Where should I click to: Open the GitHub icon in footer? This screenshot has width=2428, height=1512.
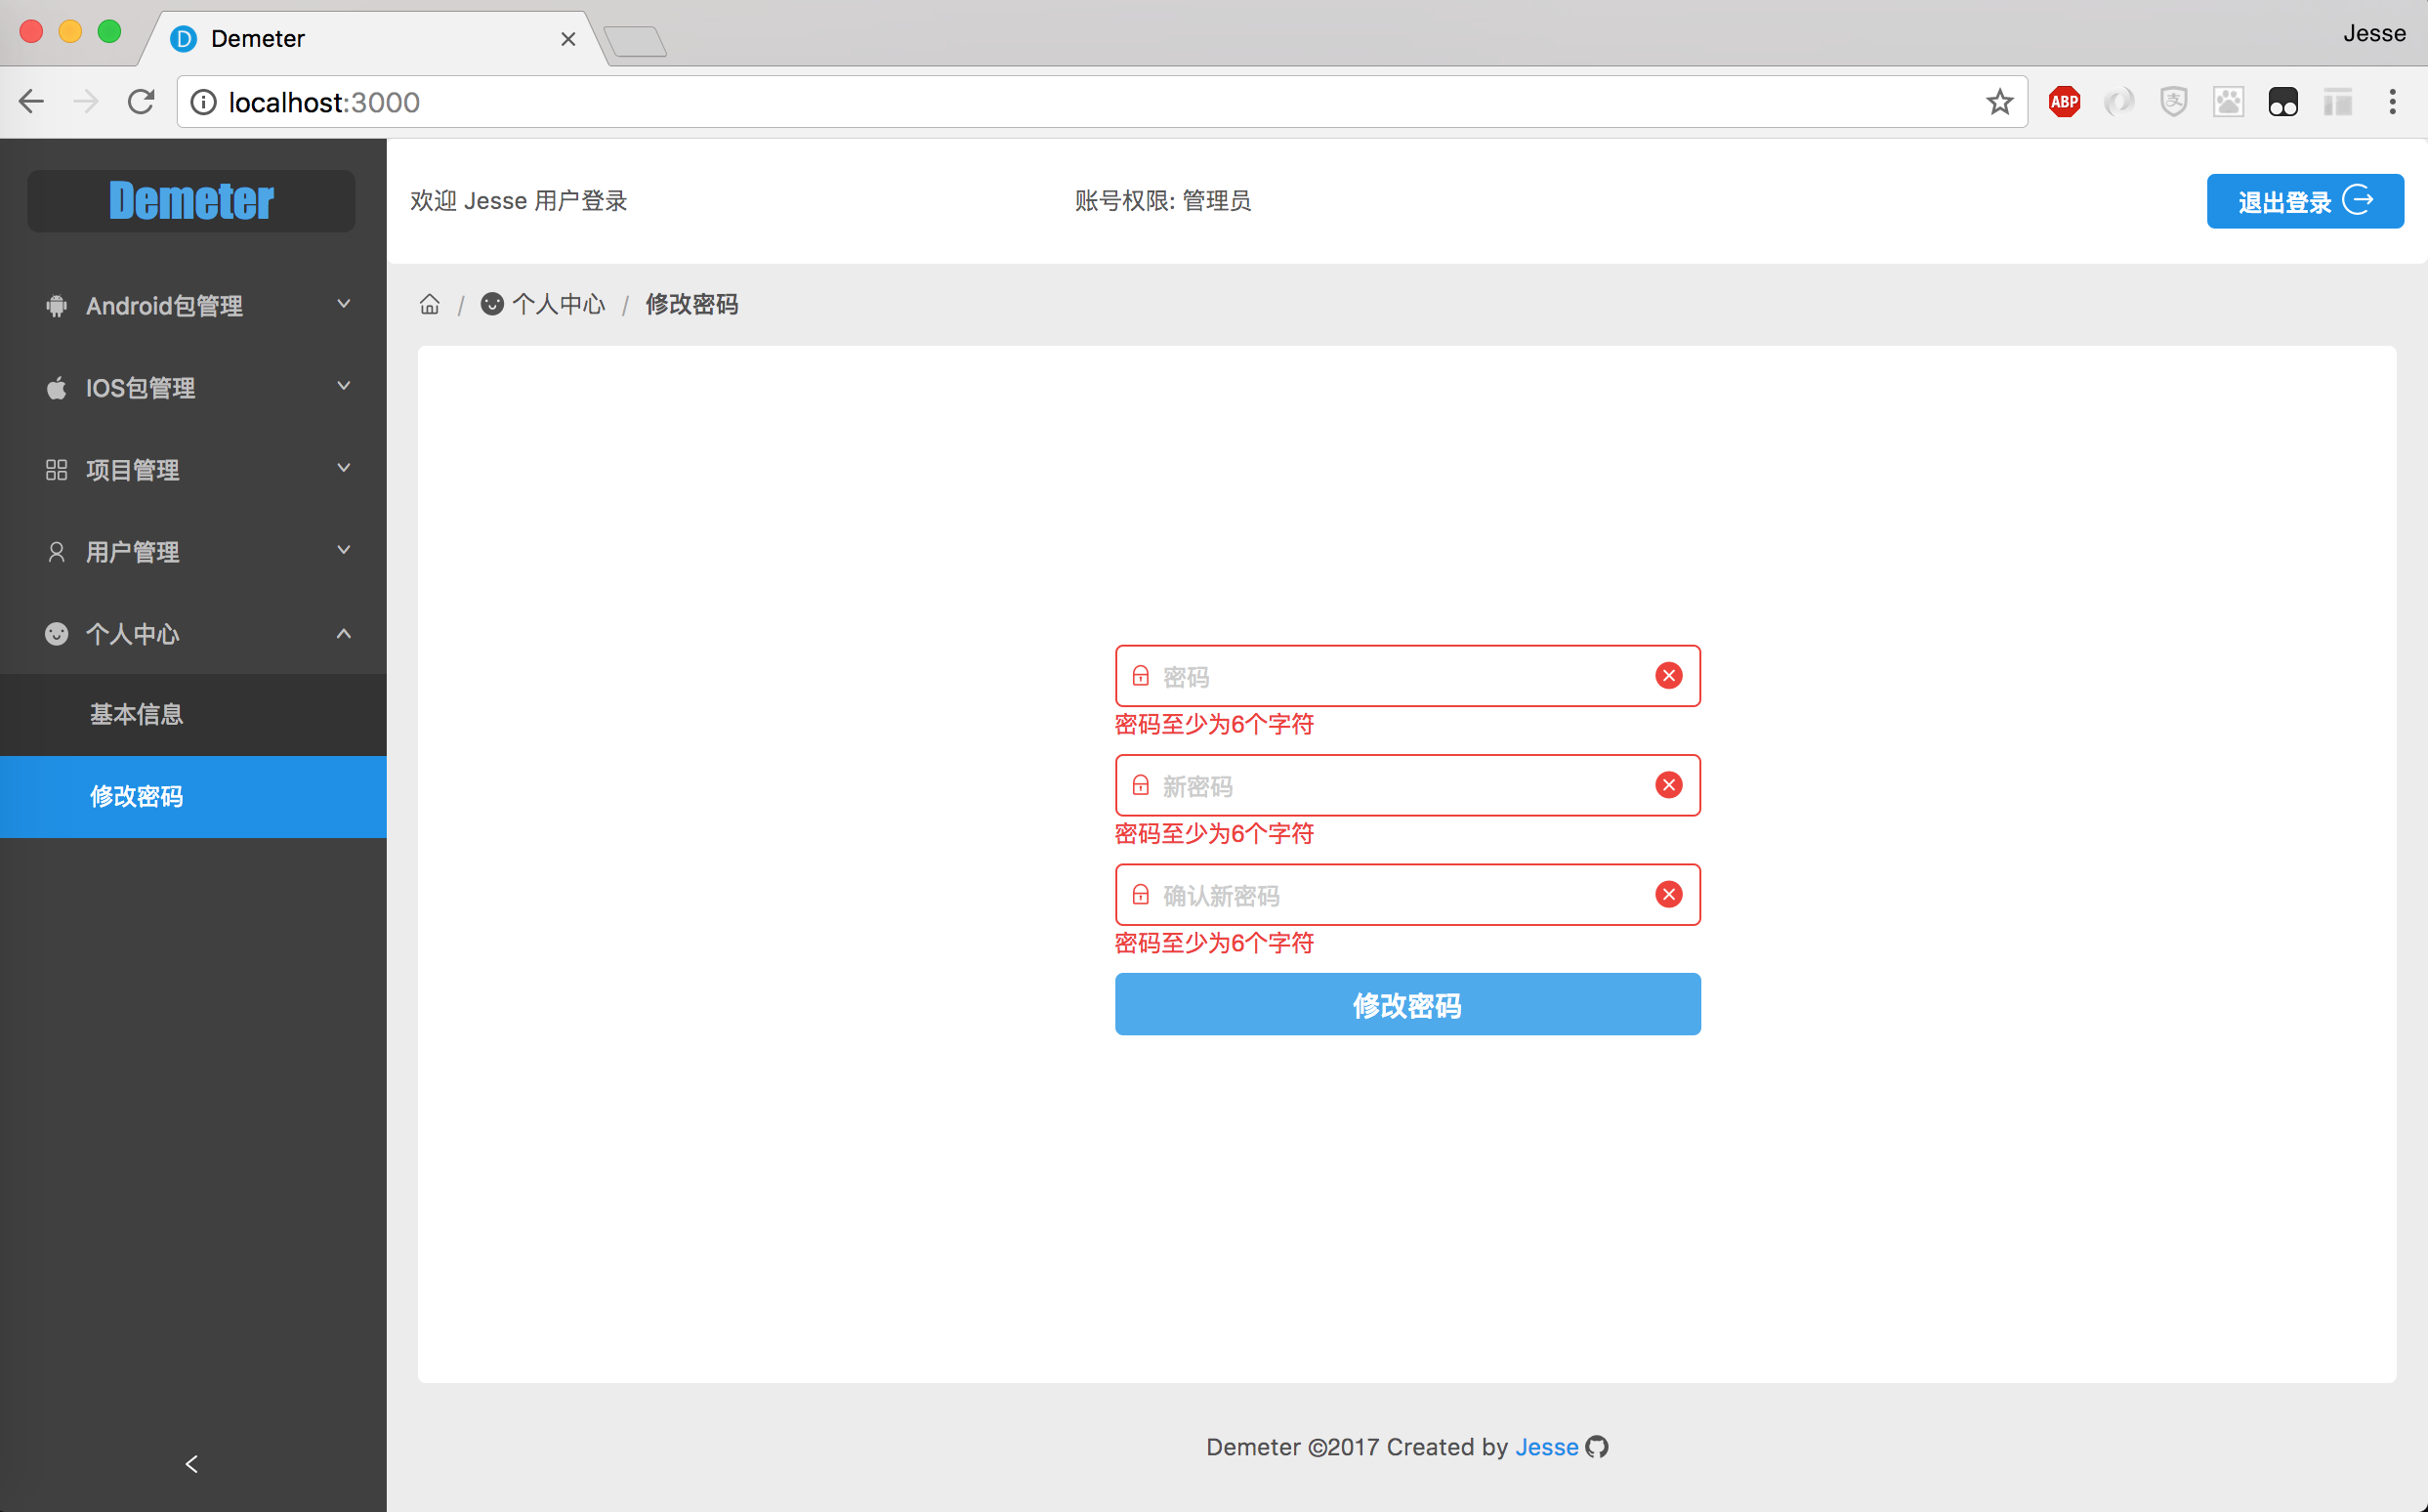point(1597,1447)
